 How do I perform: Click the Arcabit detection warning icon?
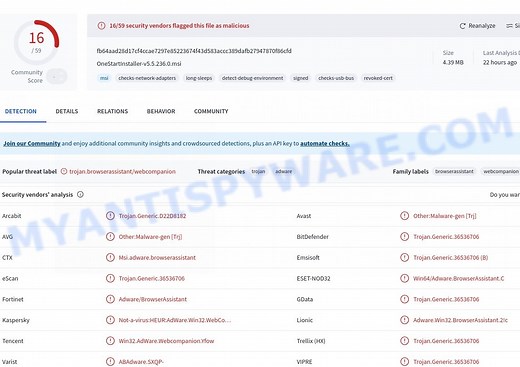110,216
